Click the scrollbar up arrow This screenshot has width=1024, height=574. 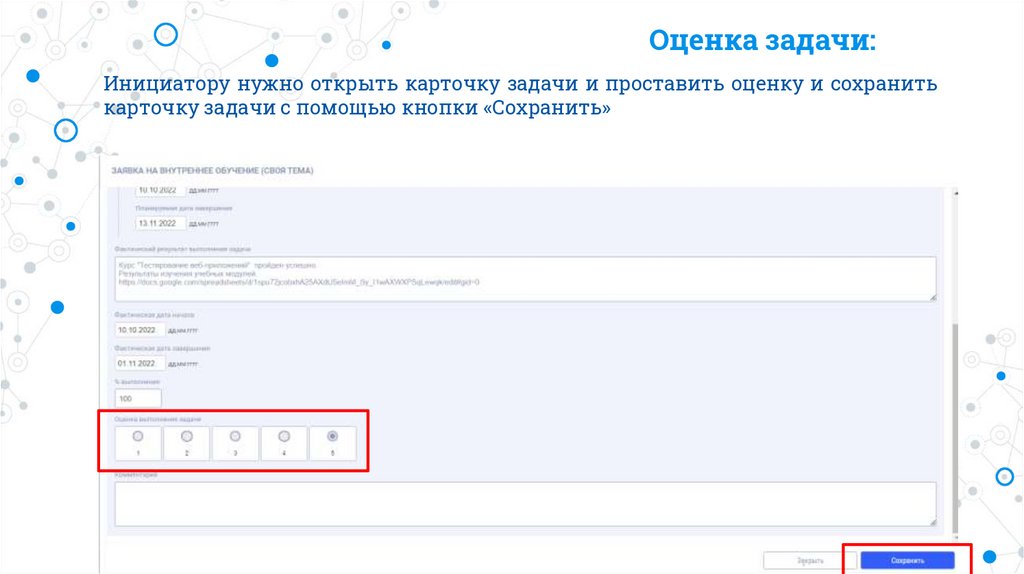[955, 193]
